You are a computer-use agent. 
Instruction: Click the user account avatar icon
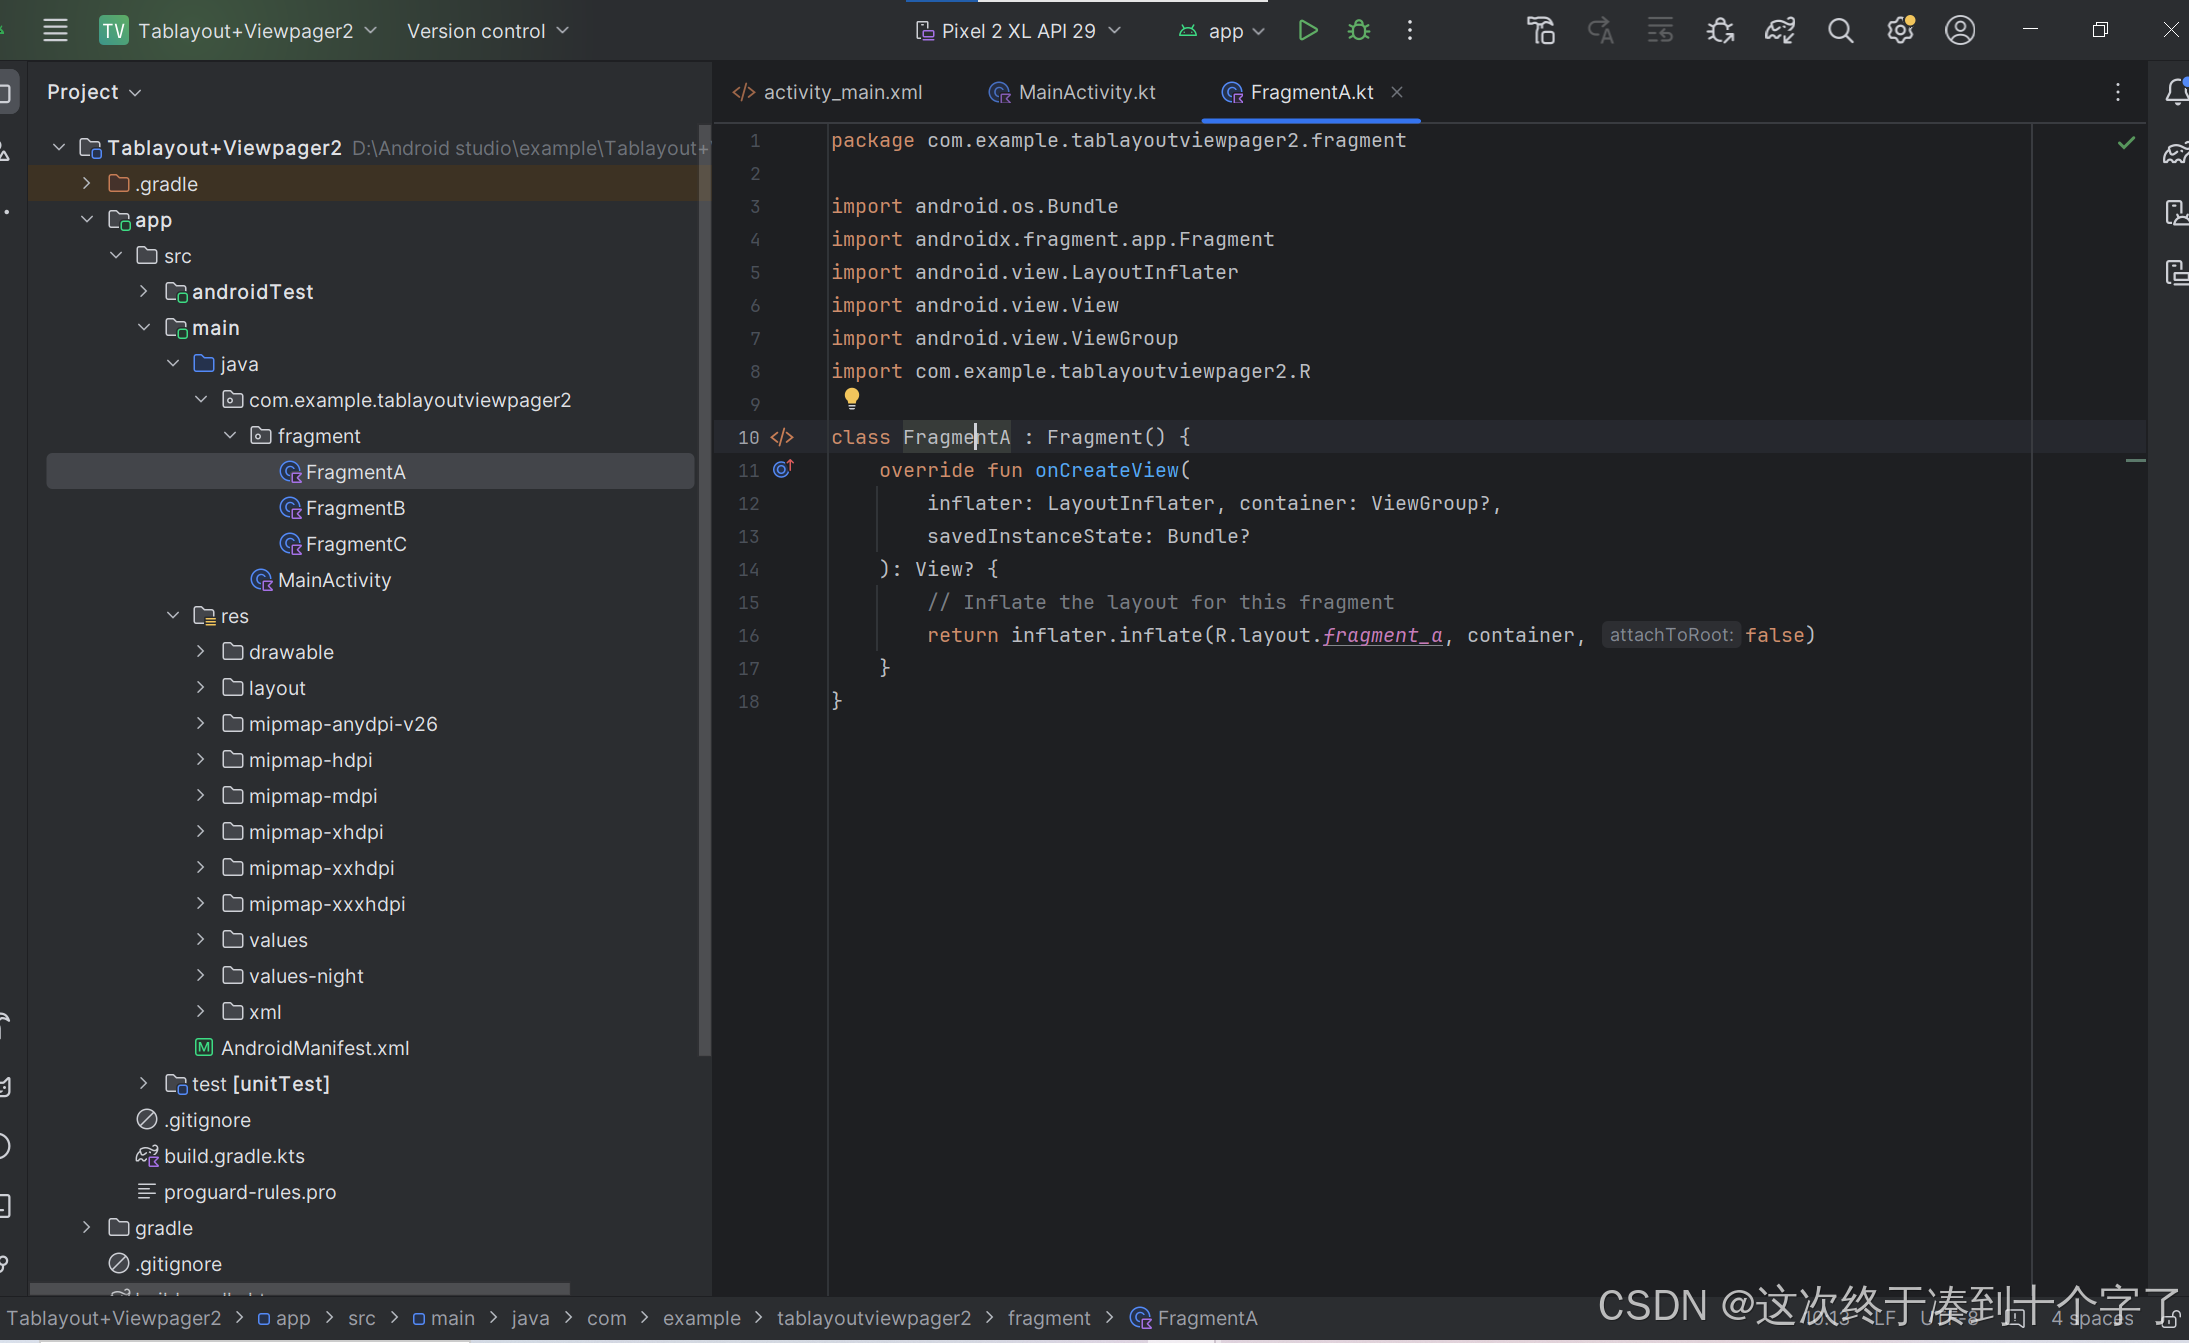1960,31
